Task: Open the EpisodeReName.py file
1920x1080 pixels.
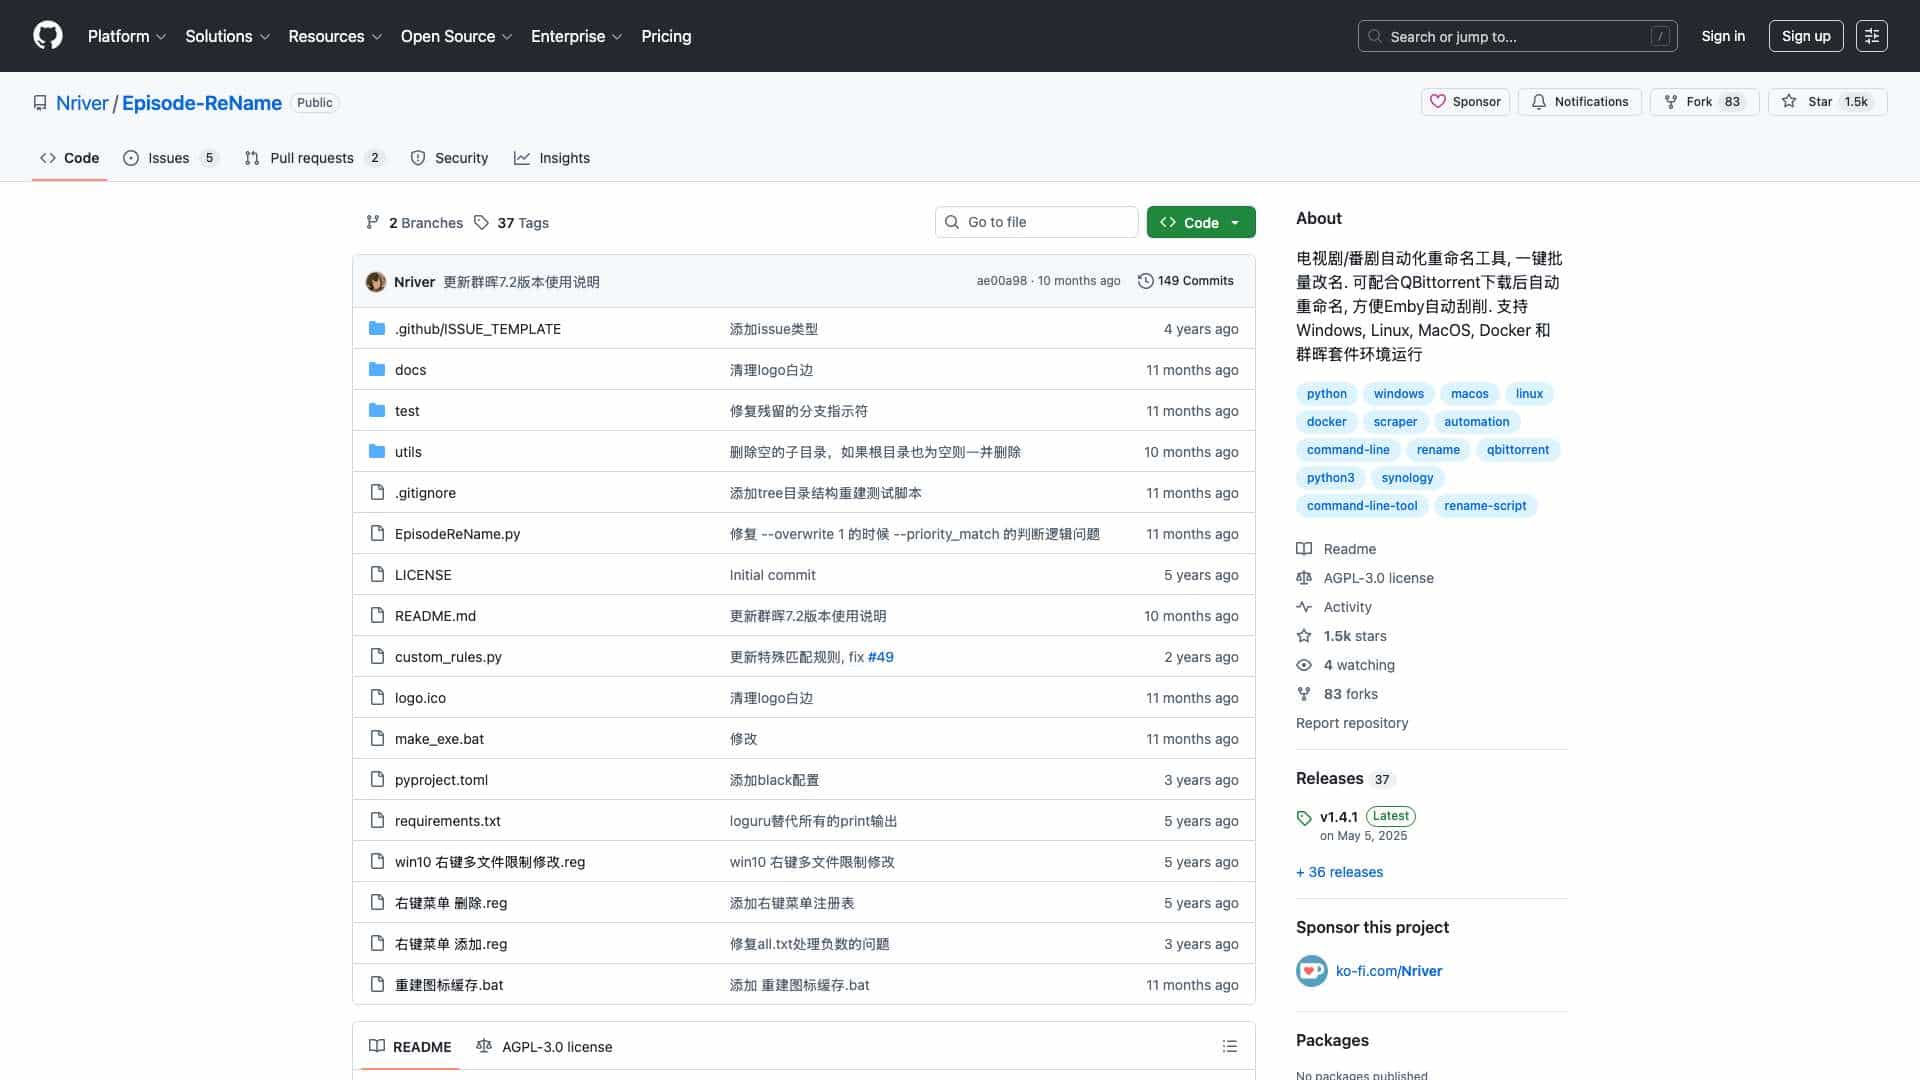Action: coord(457,534)
